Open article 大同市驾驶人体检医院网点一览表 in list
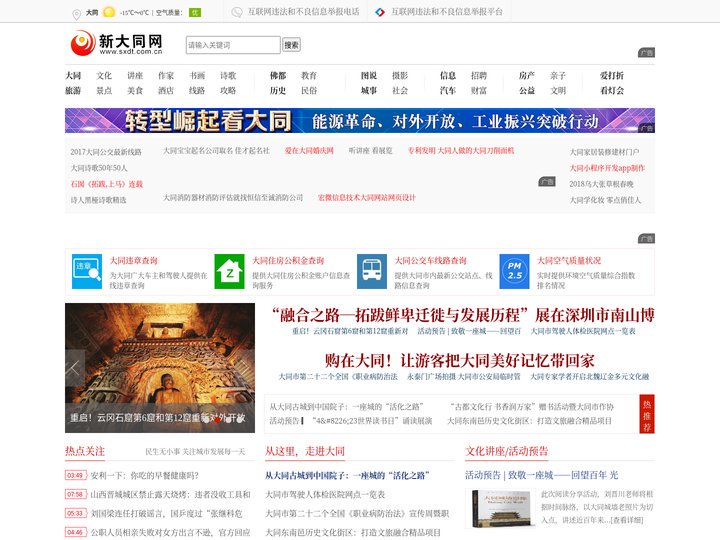This screenshot has width=720, height=540. pos(325,495)
